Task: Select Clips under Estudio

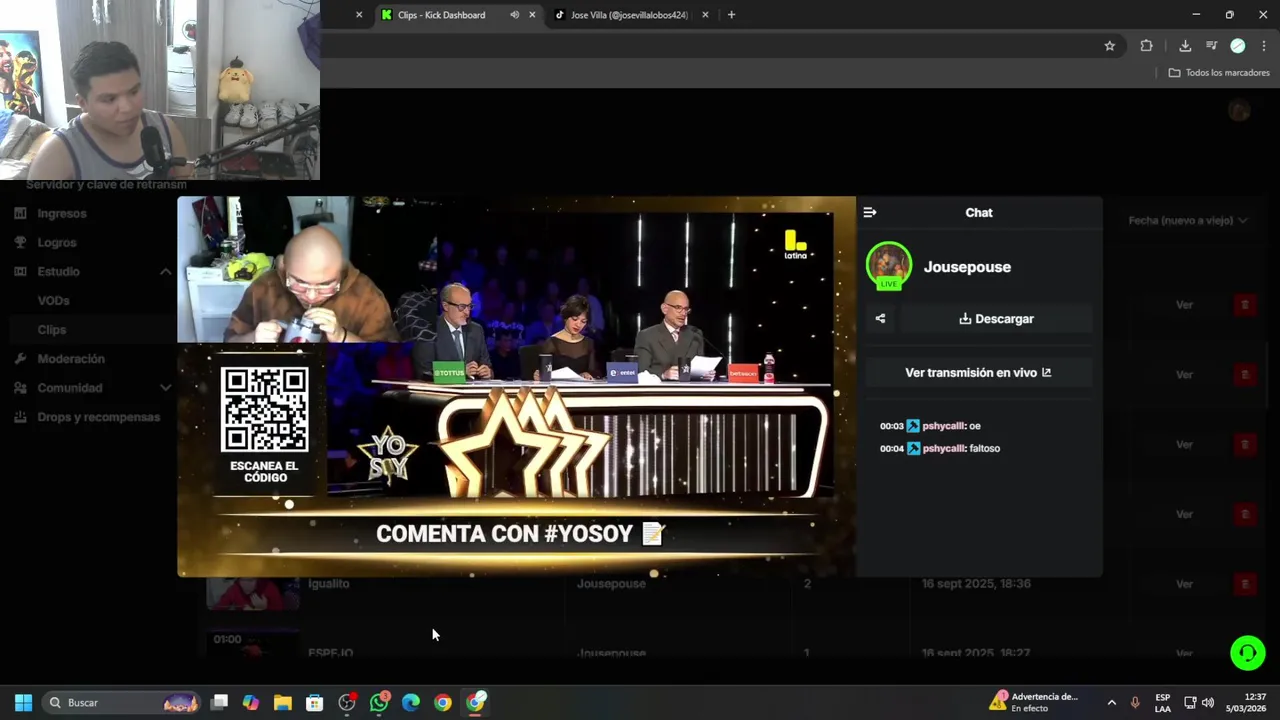Action: coord(52,329)
